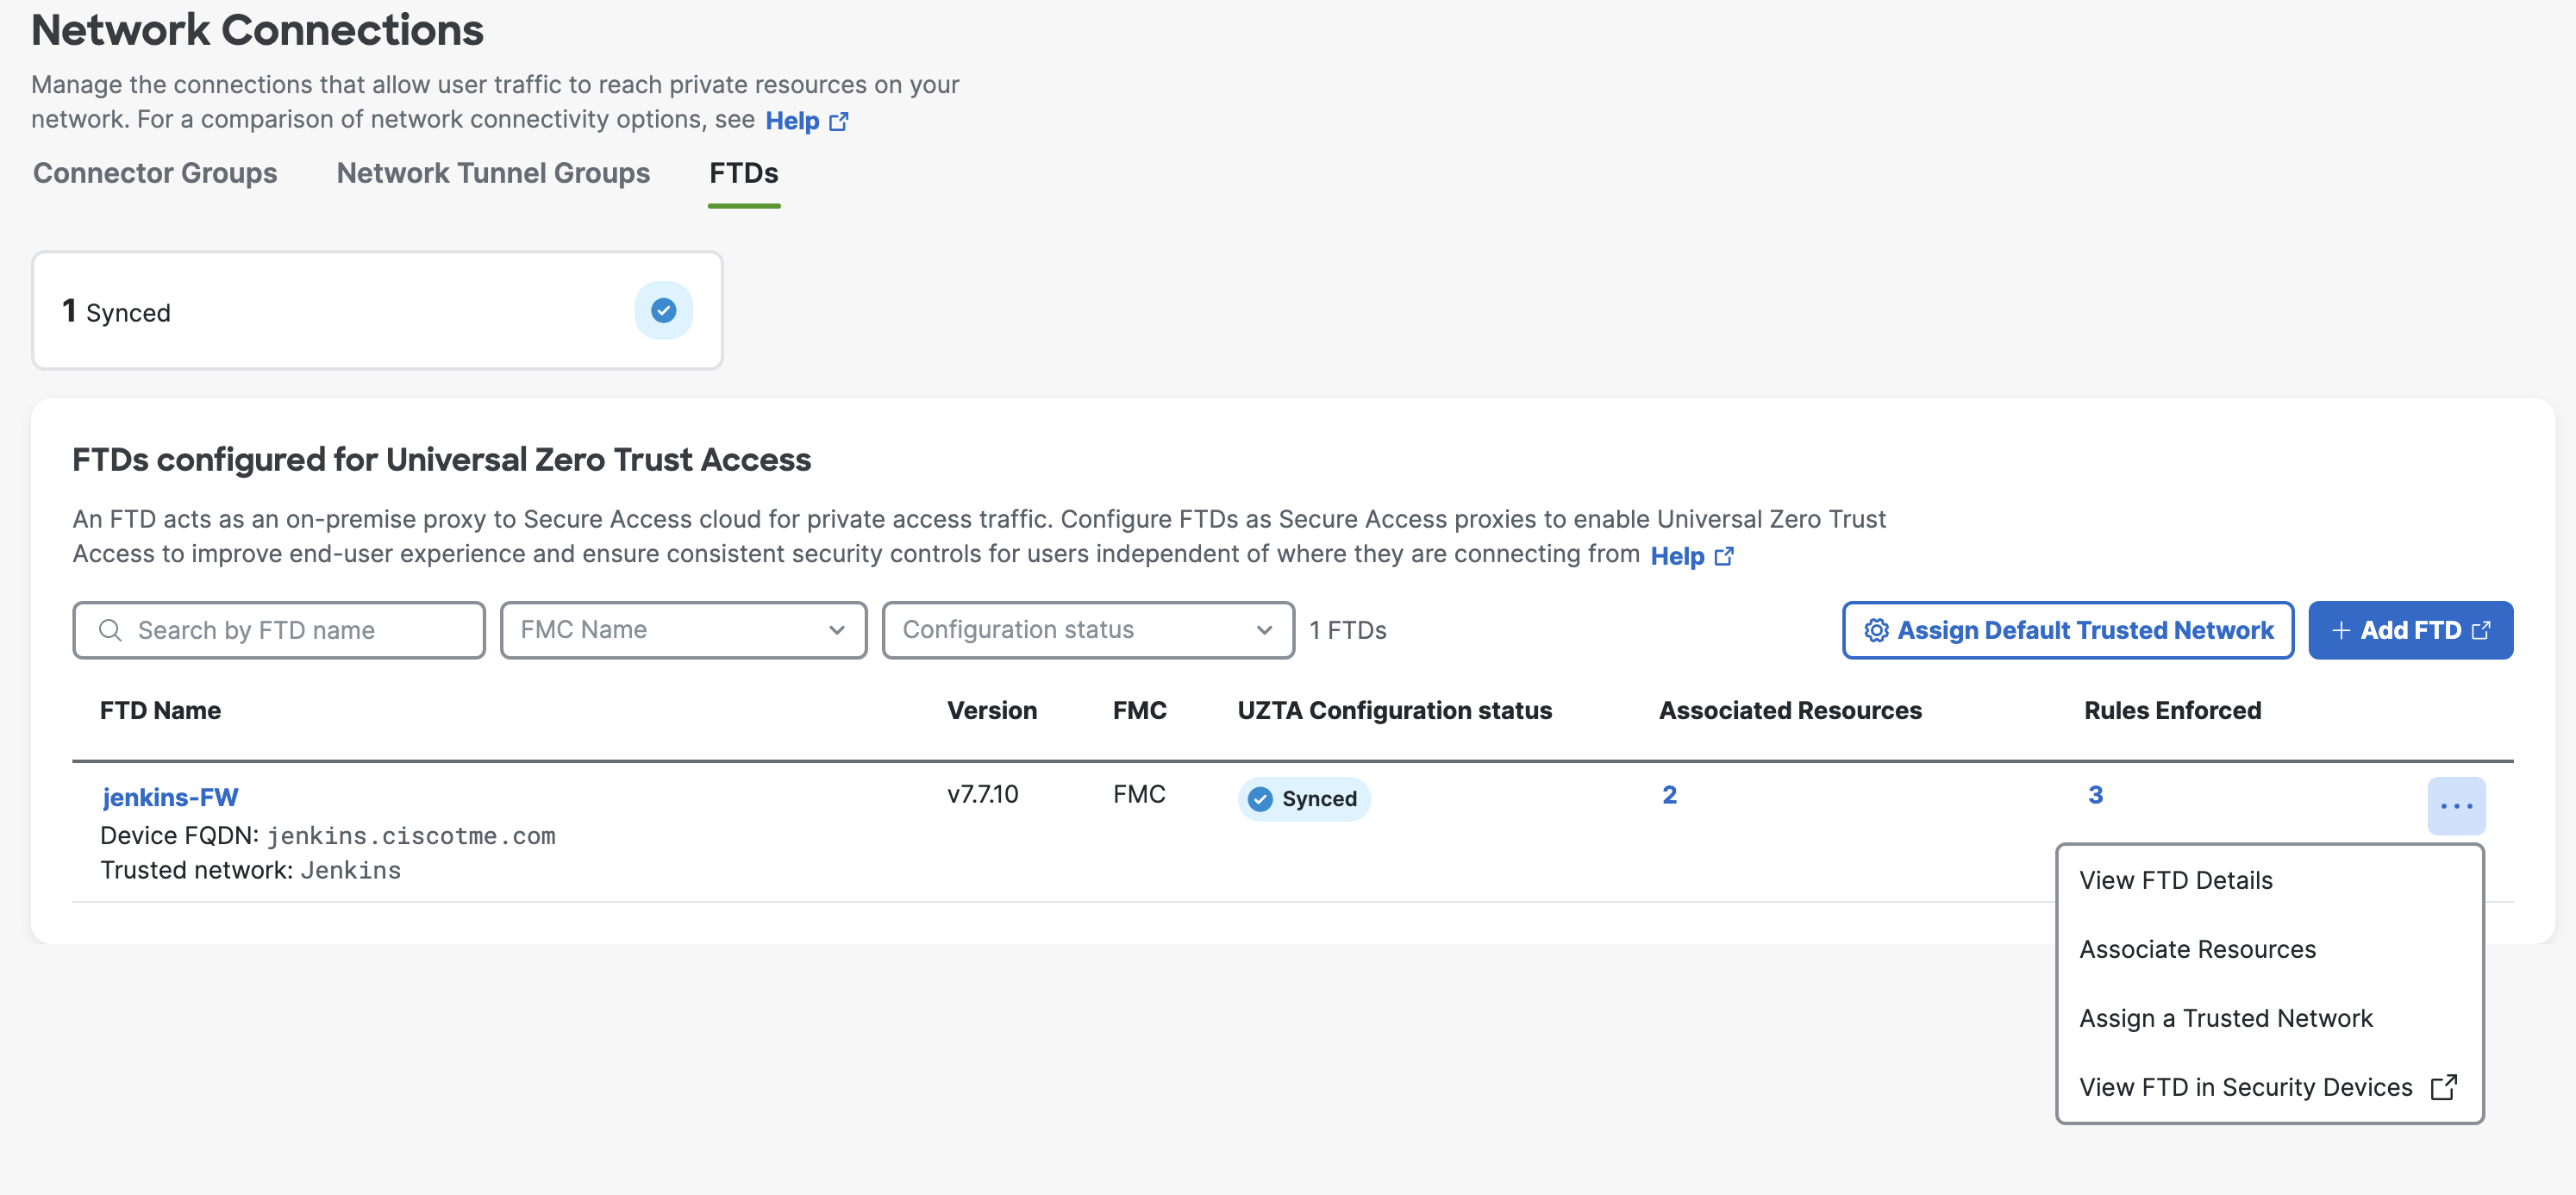The height and width of the screenshot is (1195, 2576).
Task: Click the external link icon next to View FTD in Security Devices
Action: point(2443,1087)
